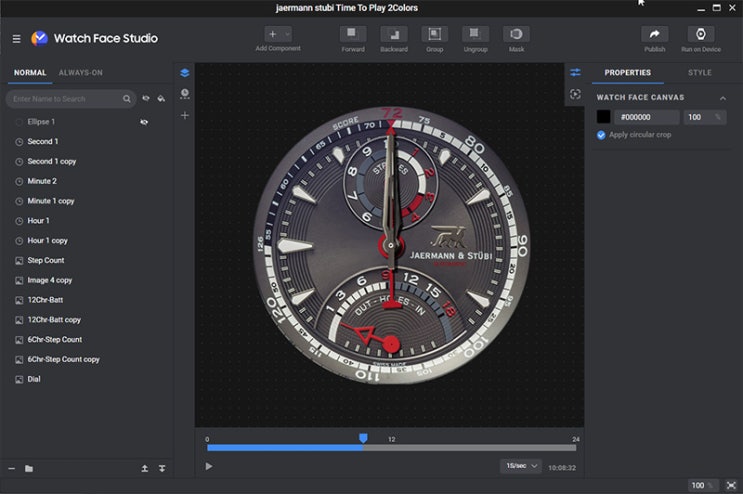
Task: Select the Hour 1 copy layer
Action: tap(47, 241)
